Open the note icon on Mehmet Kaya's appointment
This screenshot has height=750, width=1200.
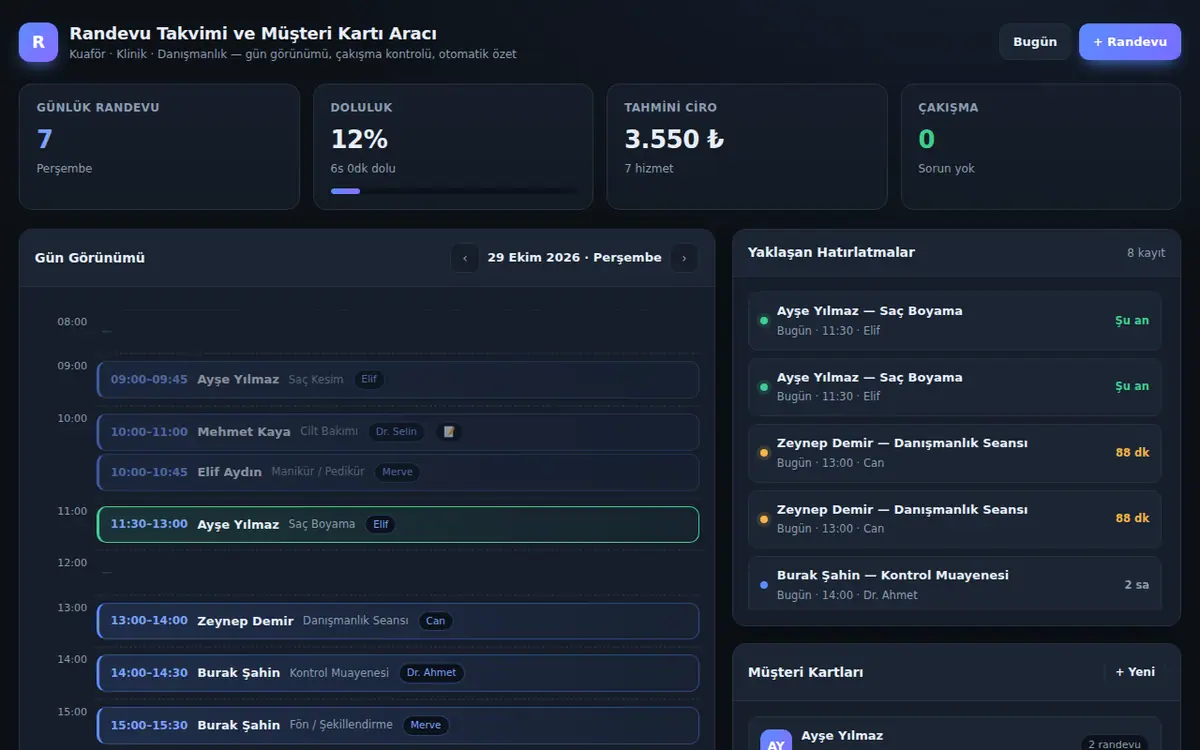(x=449, y=432)
